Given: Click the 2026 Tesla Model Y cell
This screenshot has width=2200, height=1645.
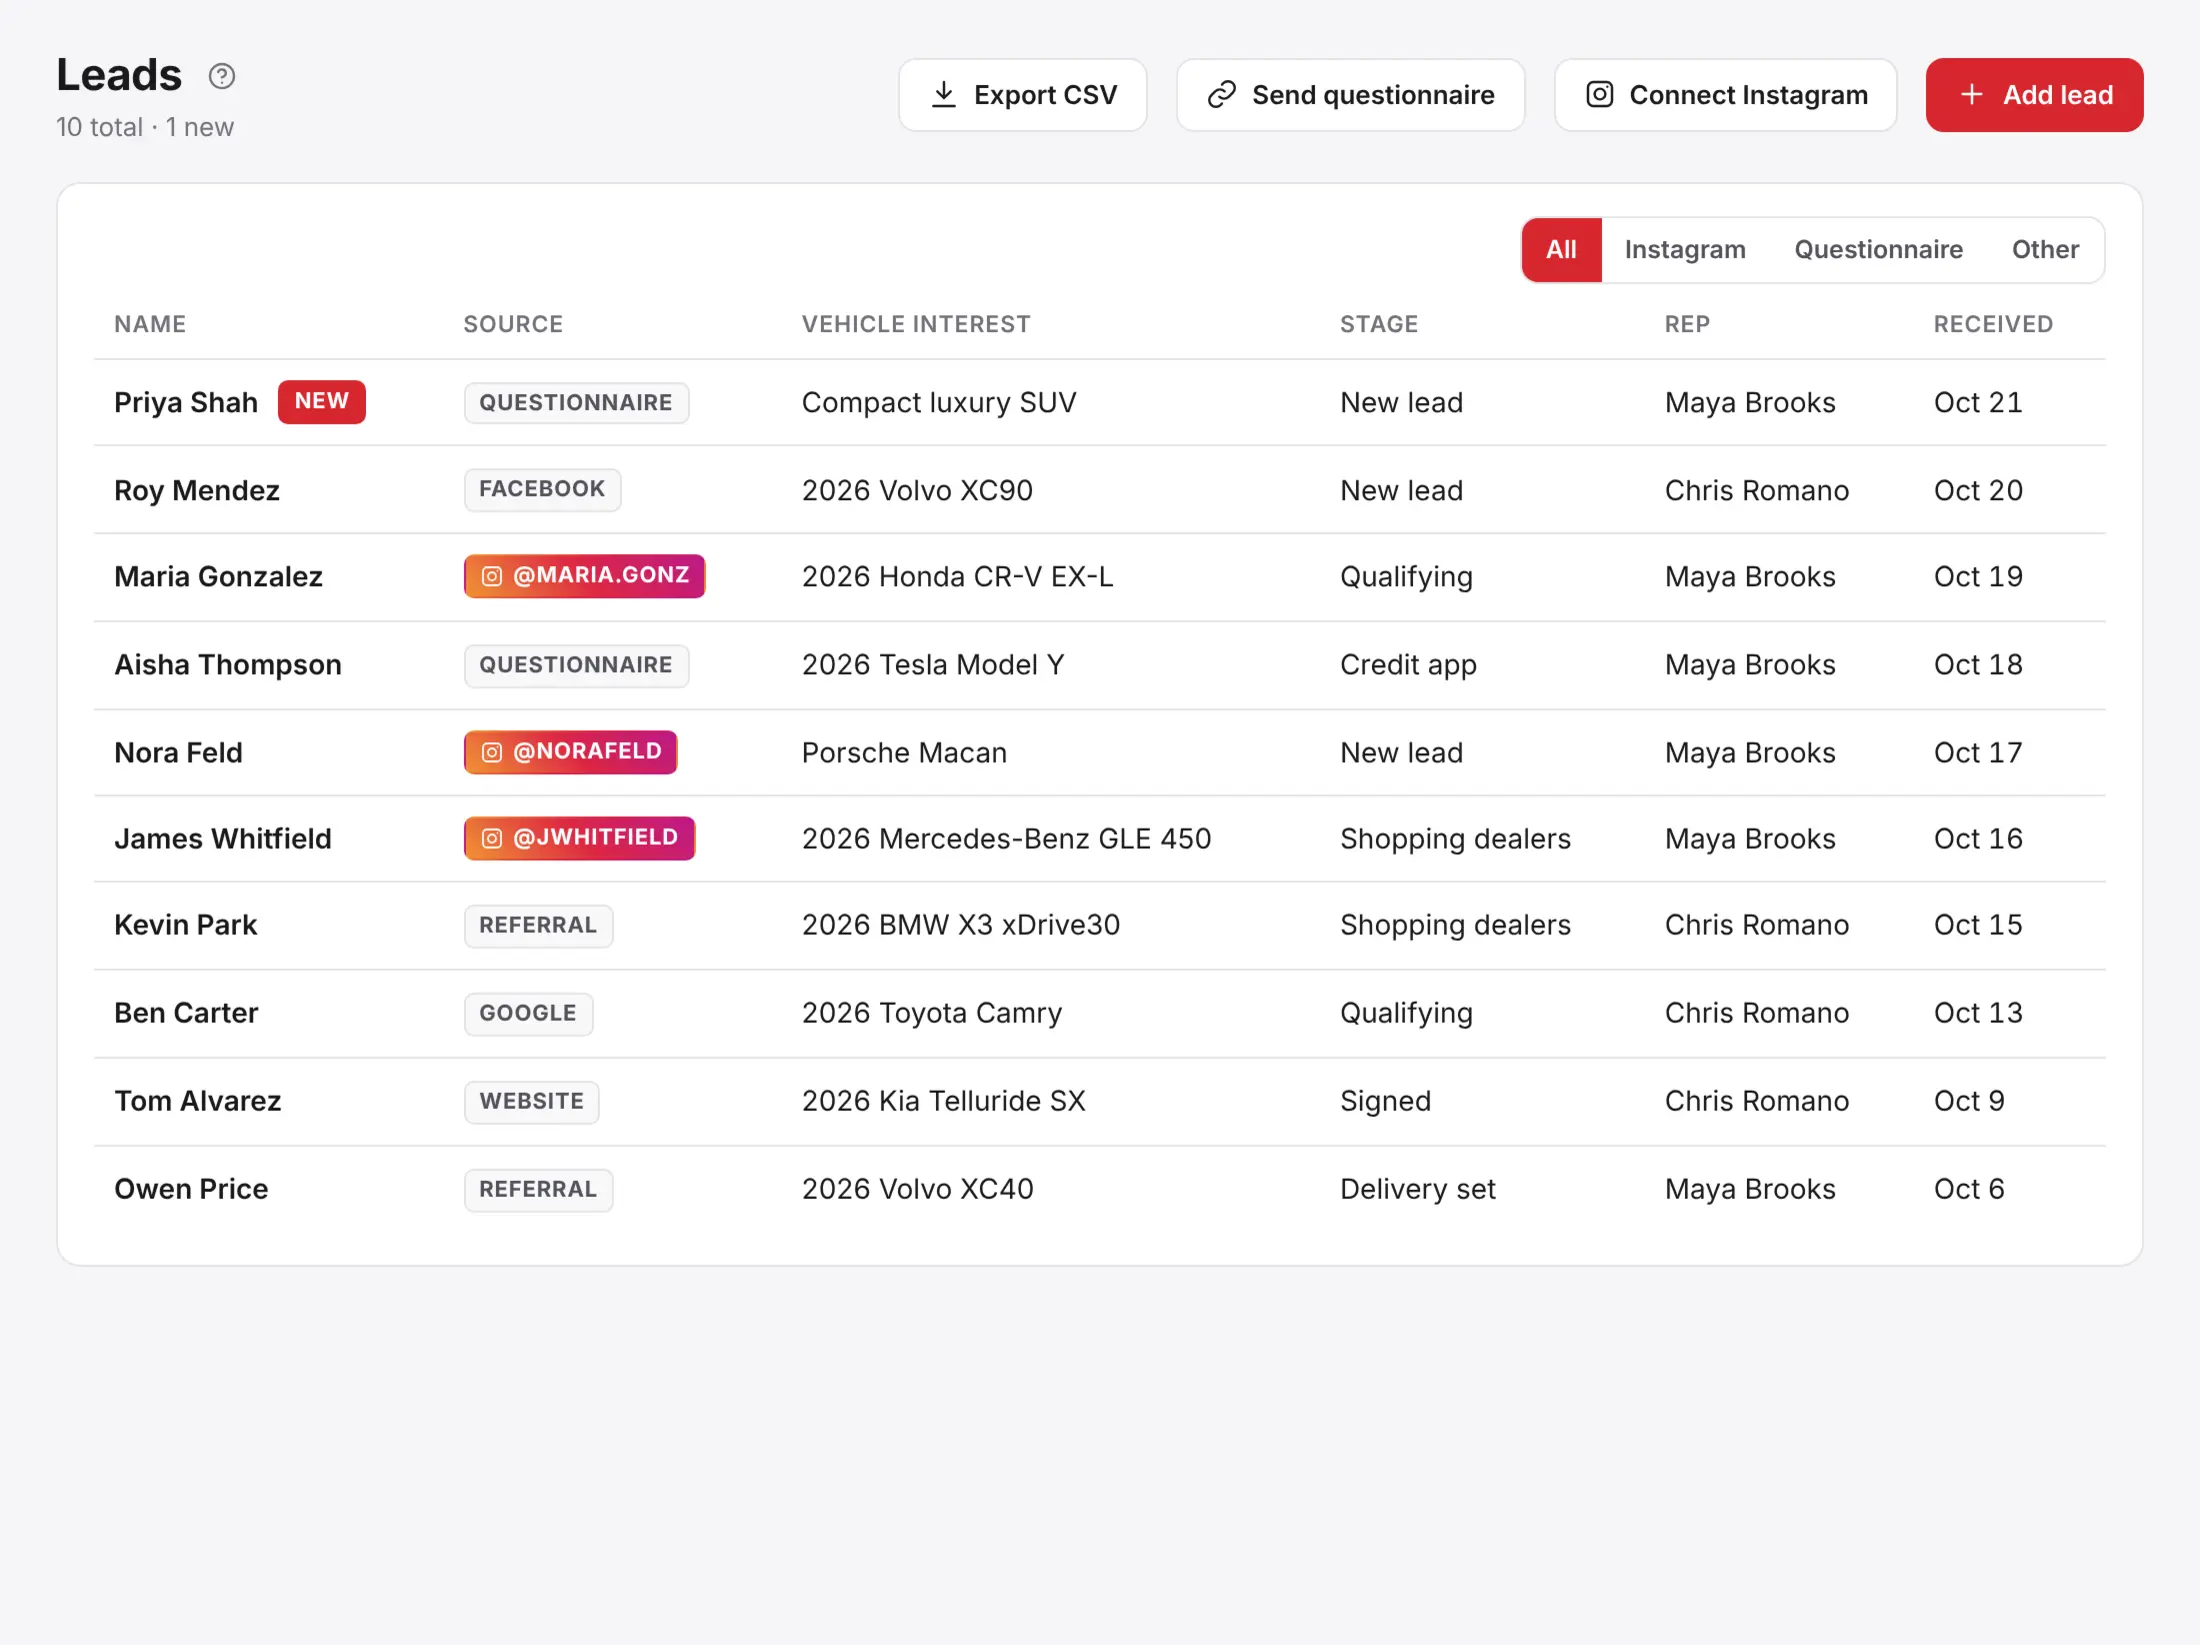Looking at the screenshot, I should 933,665.
